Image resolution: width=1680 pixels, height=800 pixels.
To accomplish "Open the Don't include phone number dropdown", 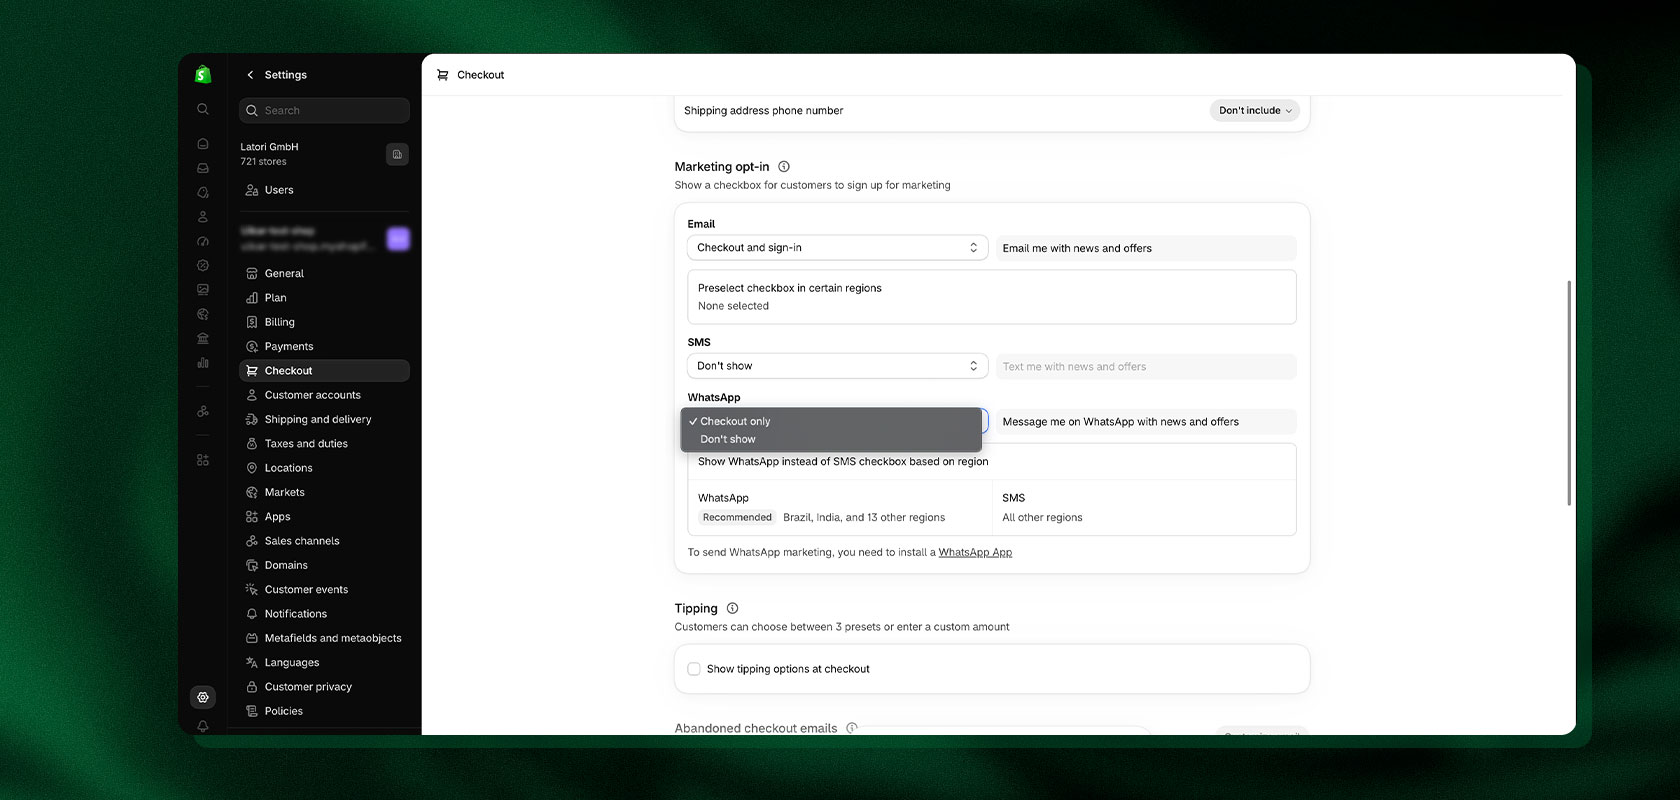I will pos(1255,111).
